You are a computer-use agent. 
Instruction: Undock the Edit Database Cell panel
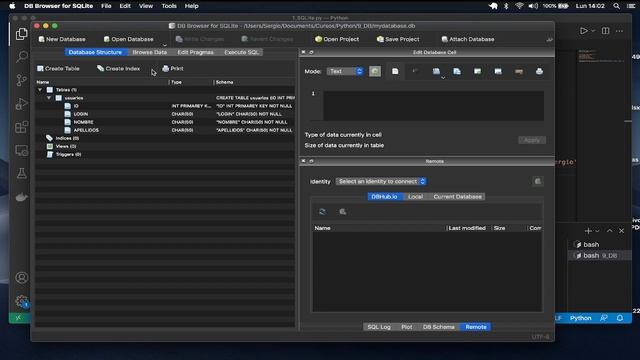pyautogui.click(x=311, y=52)
